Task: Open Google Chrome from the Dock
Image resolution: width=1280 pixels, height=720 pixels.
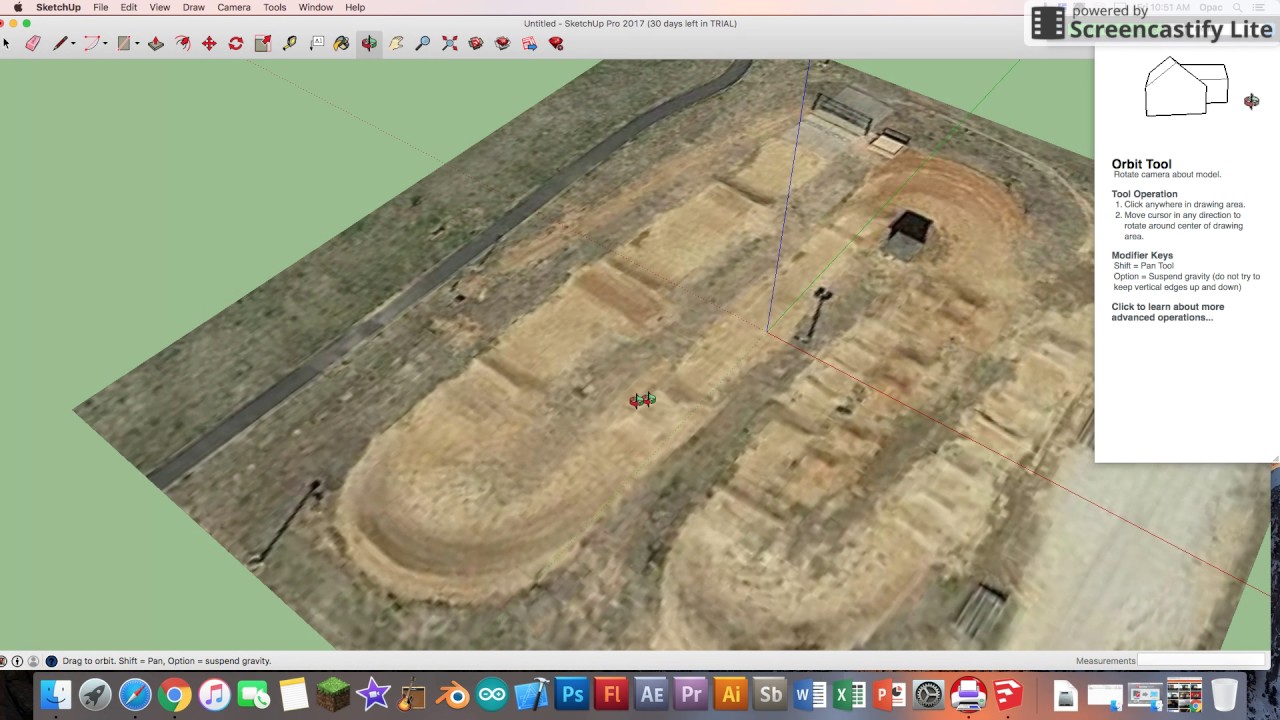Action: click(x=174, y=694)
